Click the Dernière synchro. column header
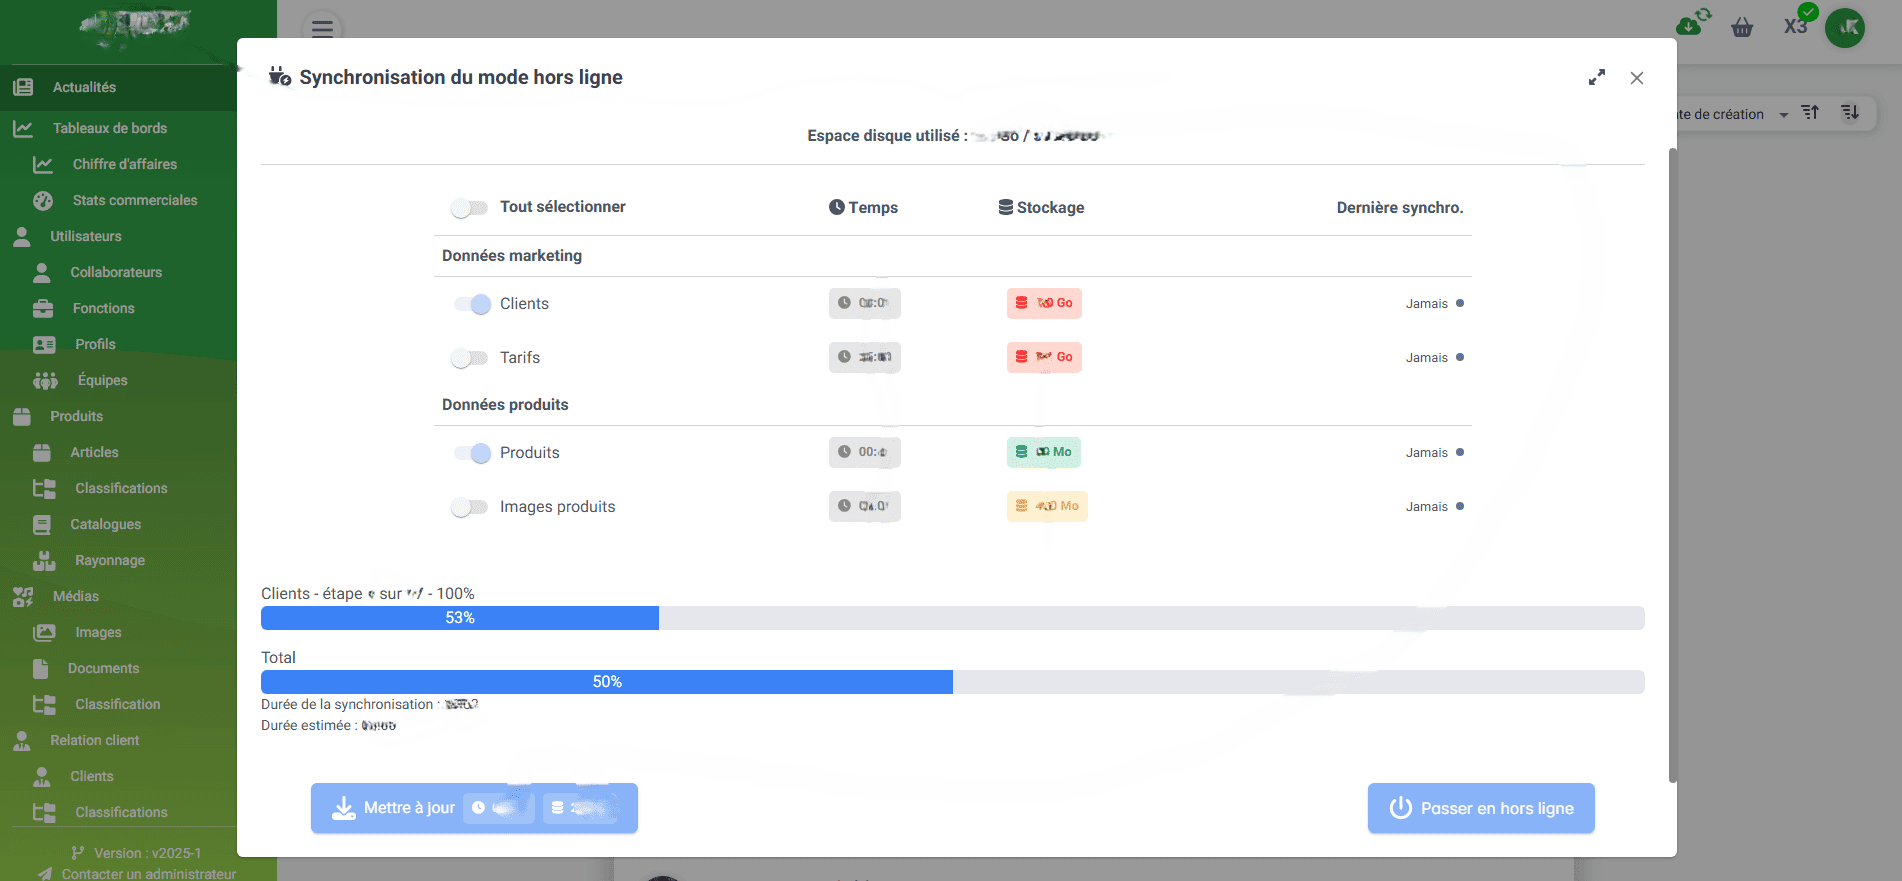Image resolution: width=1902 pixels, height=881 pixels. tap(1400, 208)
